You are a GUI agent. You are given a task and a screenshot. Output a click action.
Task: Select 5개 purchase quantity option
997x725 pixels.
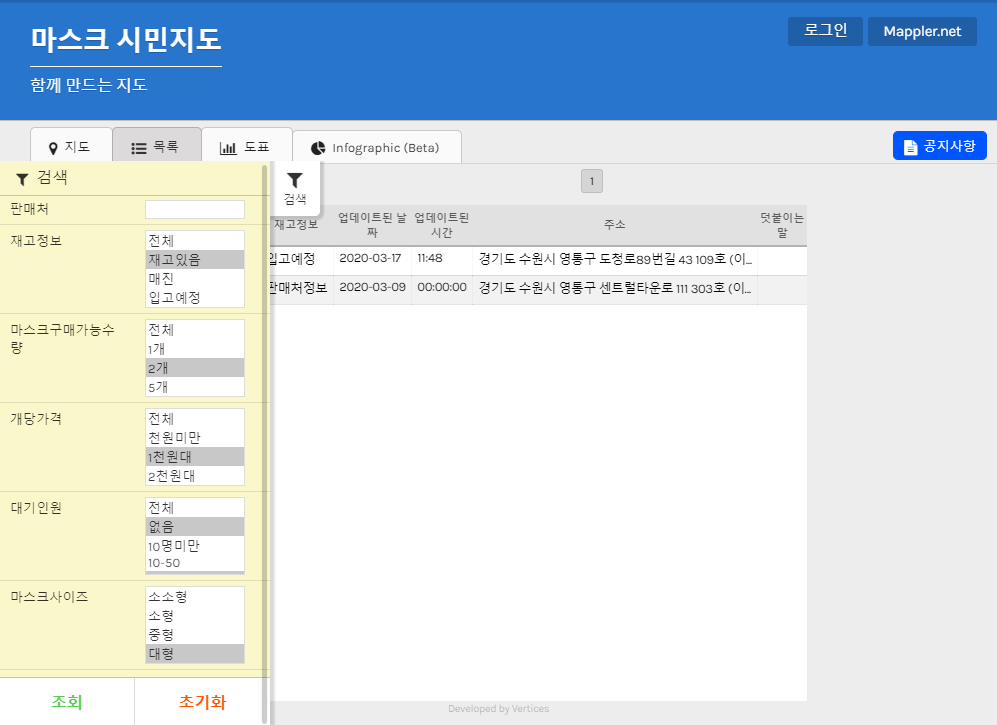195,387
